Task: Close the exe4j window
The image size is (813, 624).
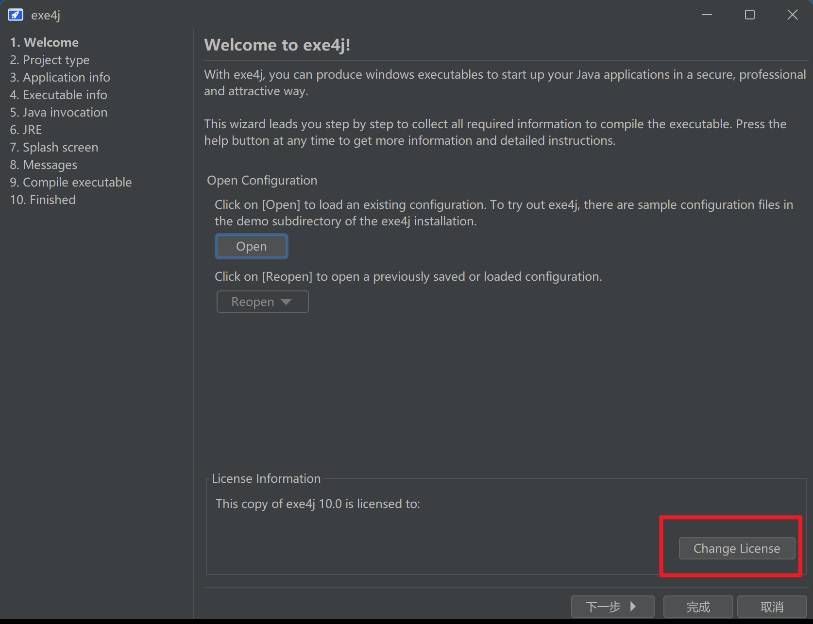Action: pos(792,15)
